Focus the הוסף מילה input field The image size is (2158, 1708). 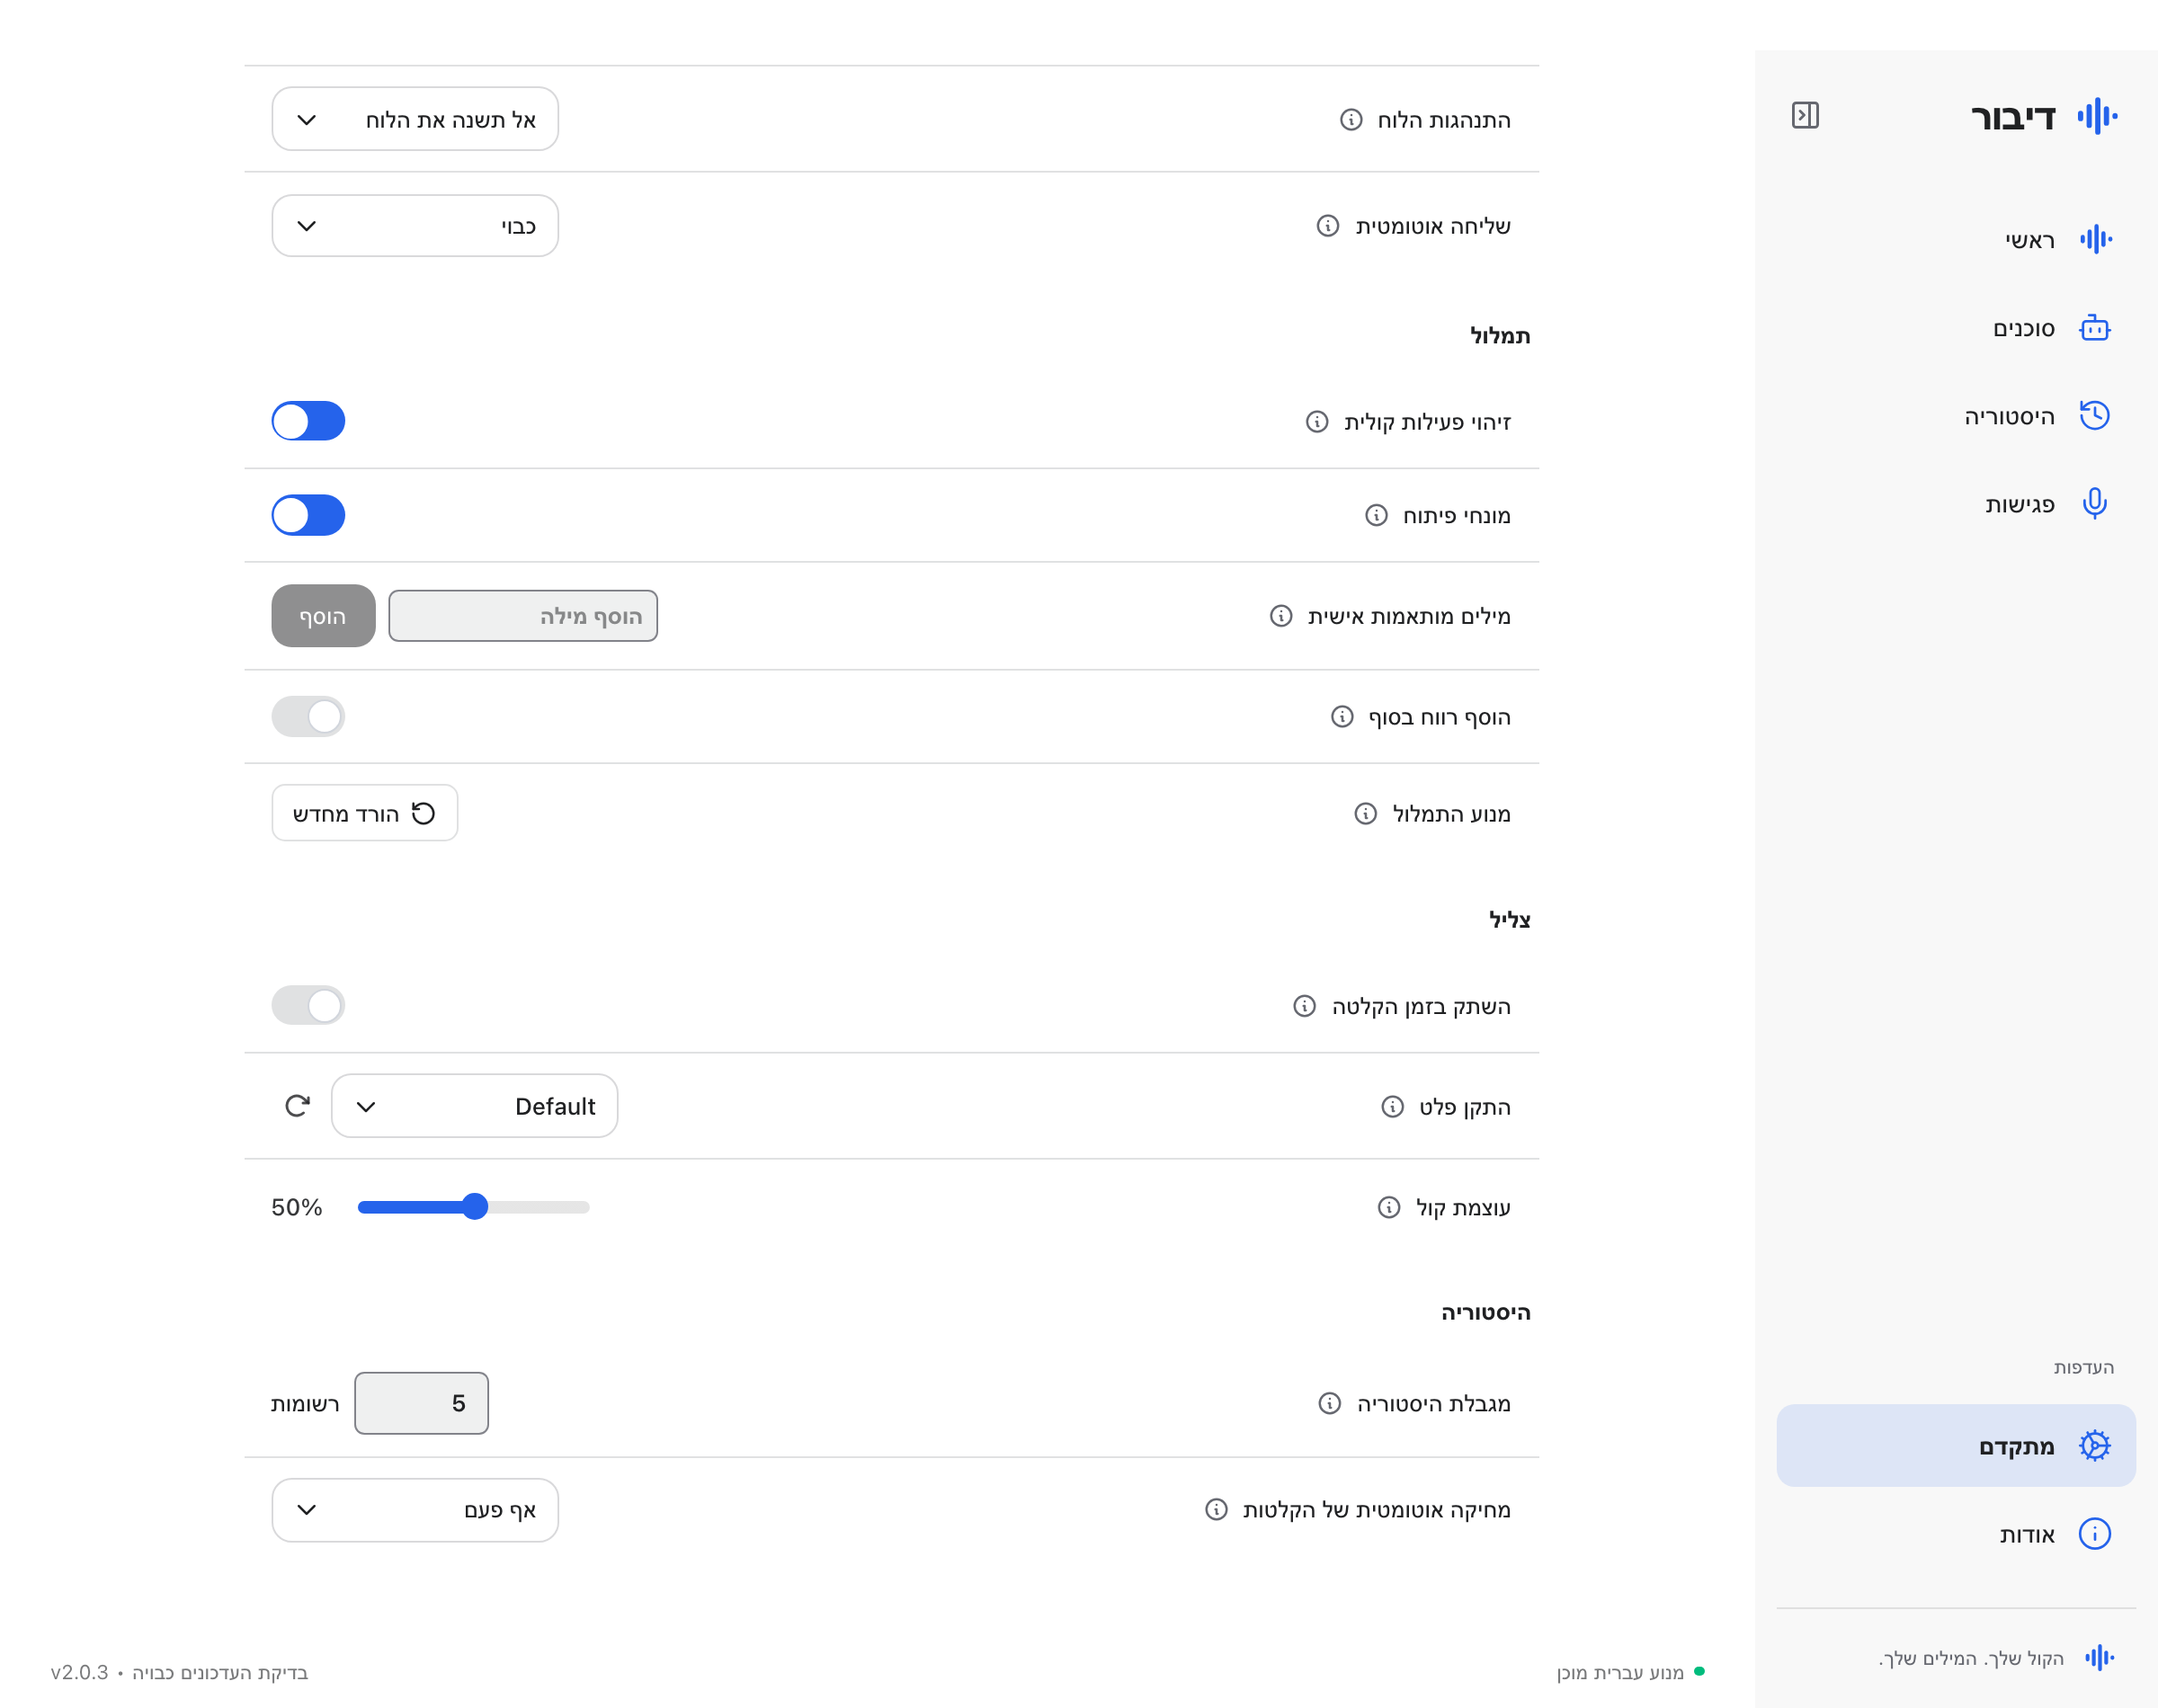click(x=523, y=616)
